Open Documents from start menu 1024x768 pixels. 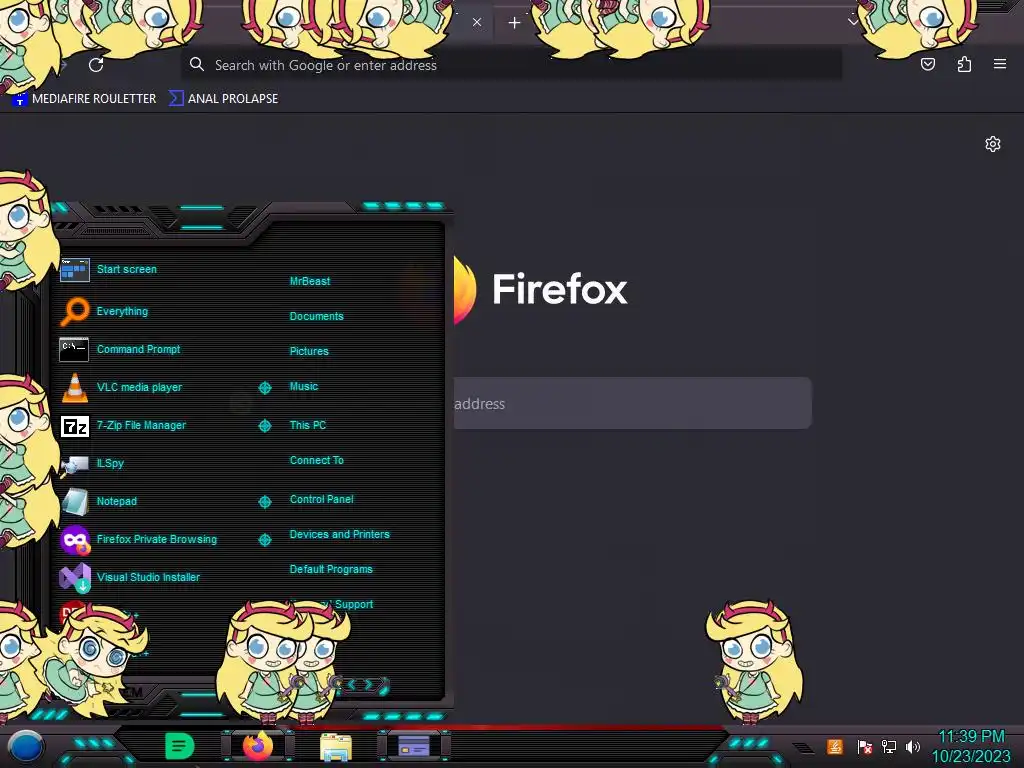pos(316,316)
